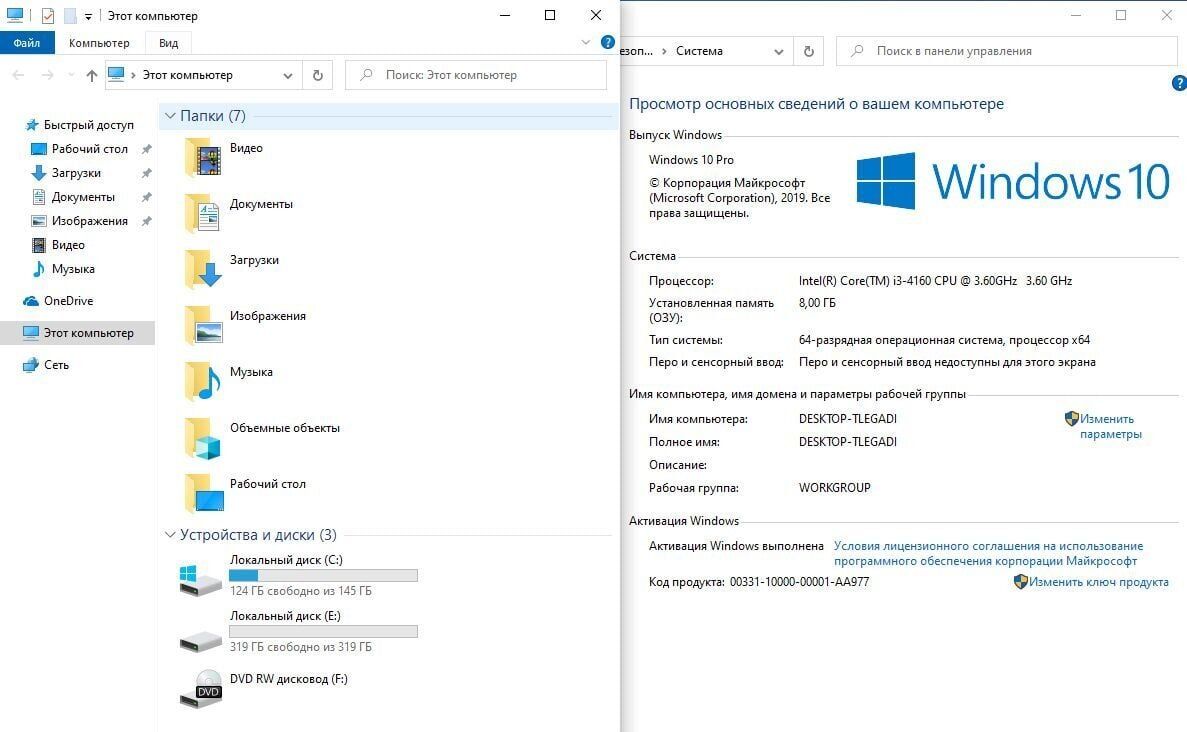The image size is (1187, 732).
Task: Click Изменить ключ продукта link
Action: [x=1098, y=581]
